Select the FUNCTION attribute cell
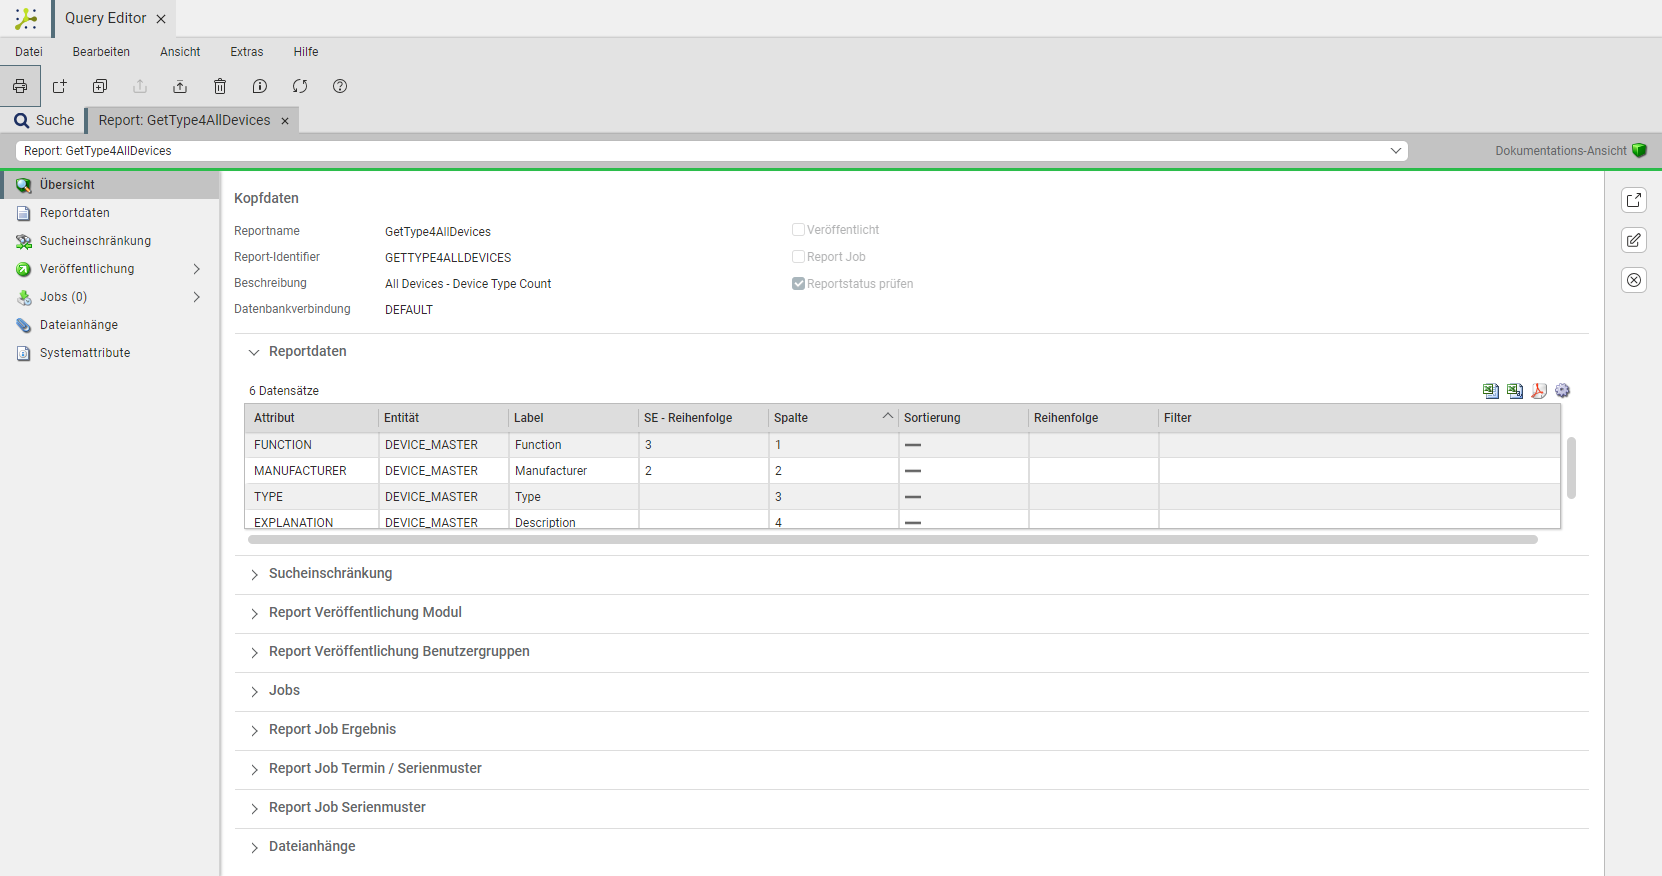Viewport: 1662px width, 876px height. (312, 445)
